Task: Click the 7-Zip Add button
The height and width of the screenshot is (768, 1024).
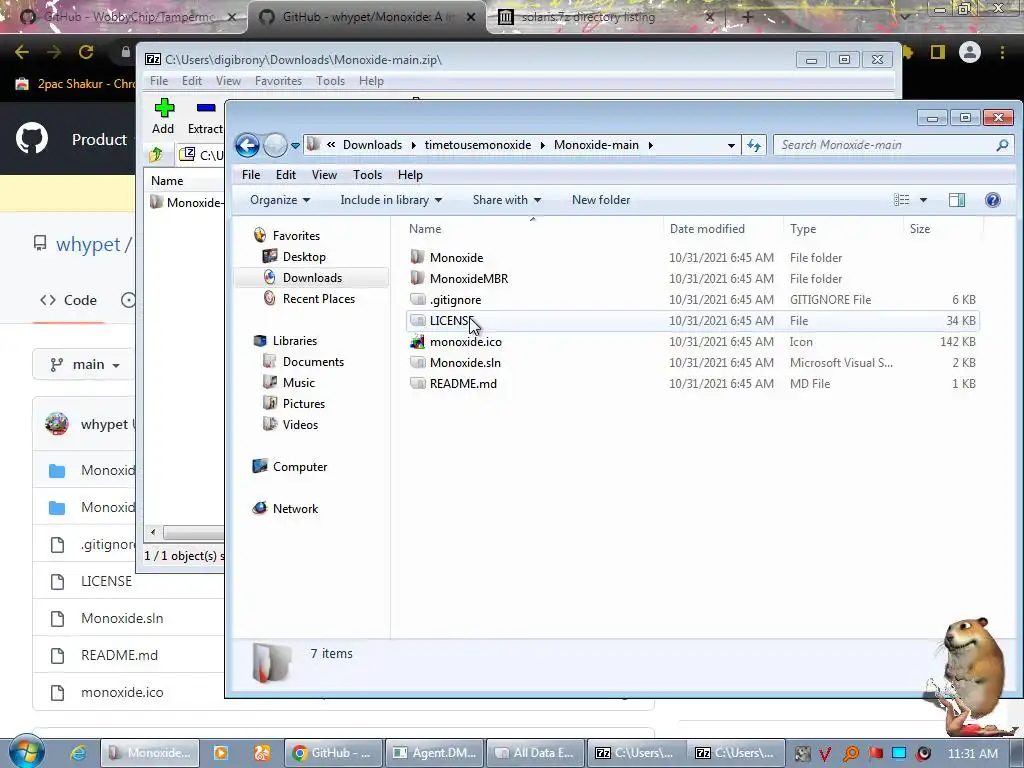Action: [x=163, y=116]
